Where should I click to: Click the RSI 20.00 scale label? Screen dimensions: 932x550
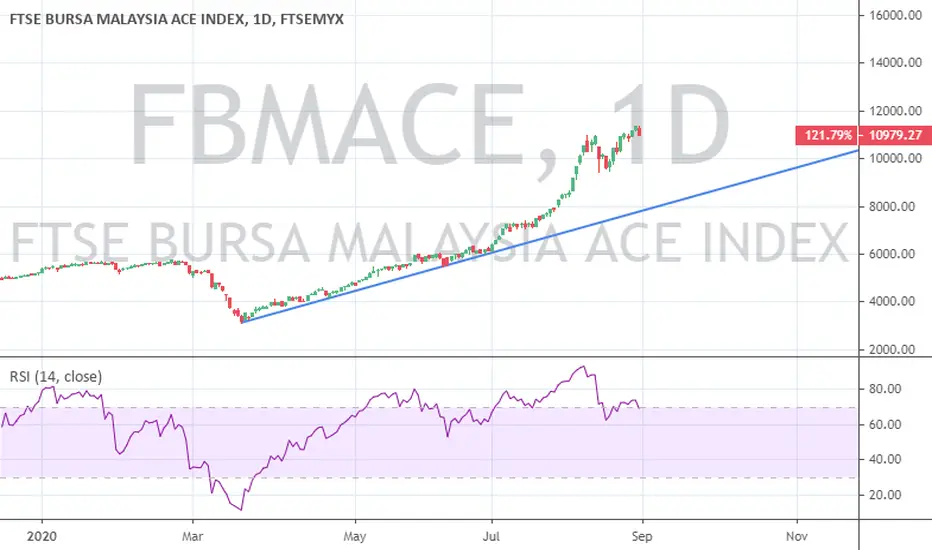tap(885, 495)
